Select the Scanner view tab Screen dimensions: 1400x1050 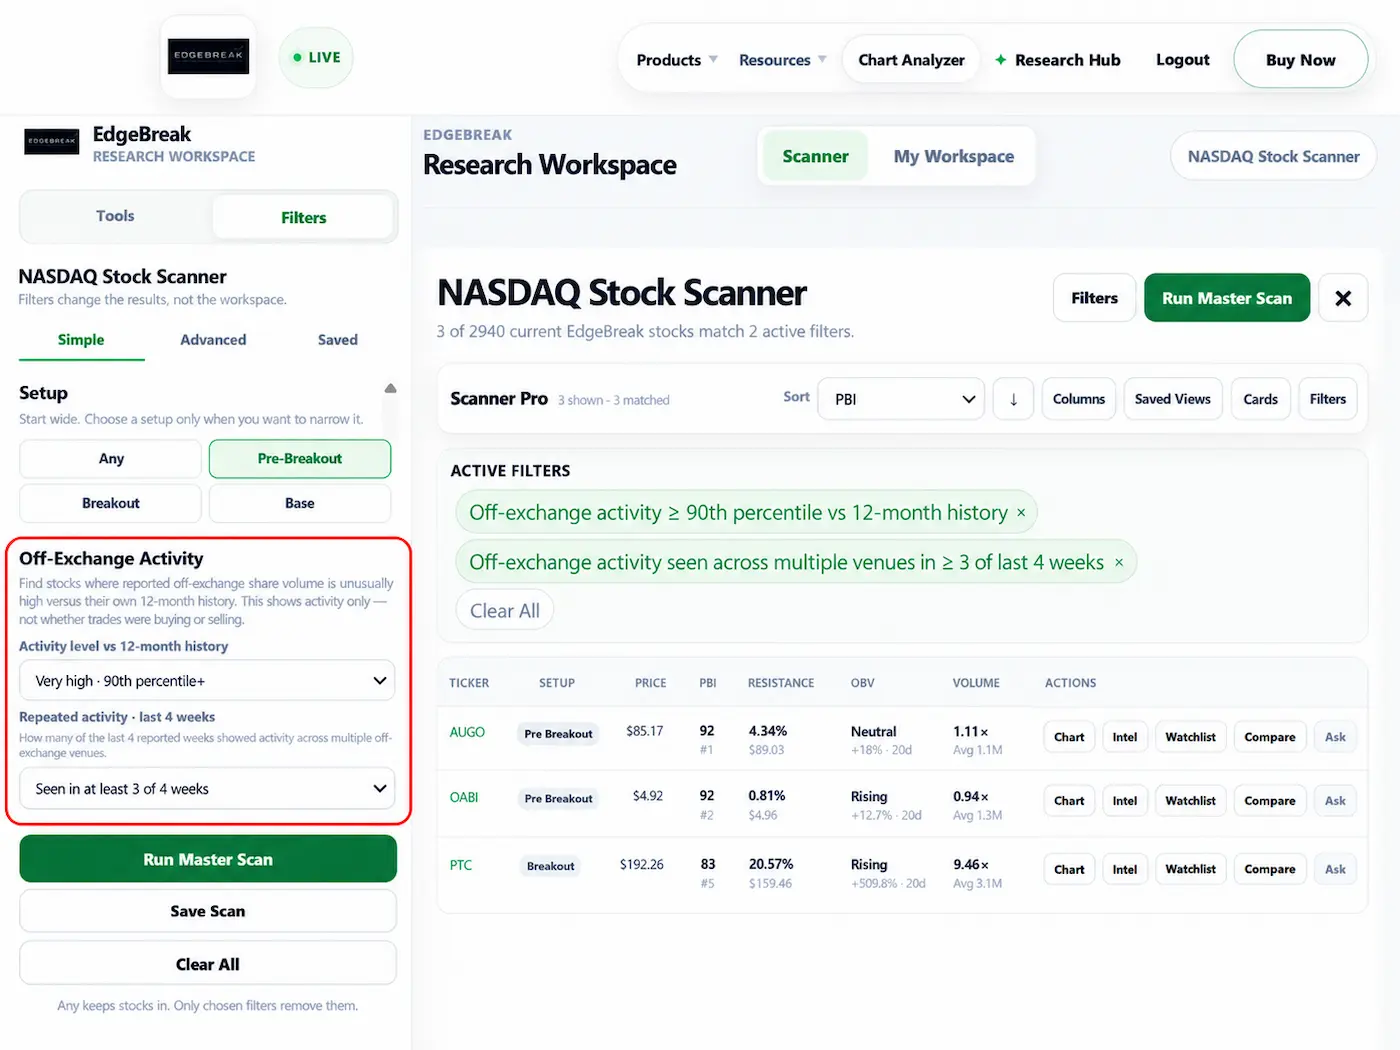tap(815, 157)
